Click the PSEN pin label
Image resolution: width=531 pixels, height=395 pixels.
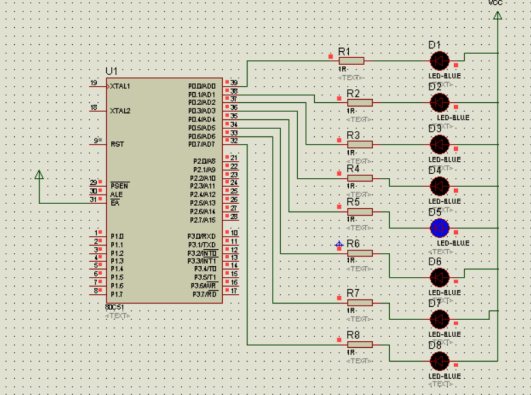pos(120,186)
